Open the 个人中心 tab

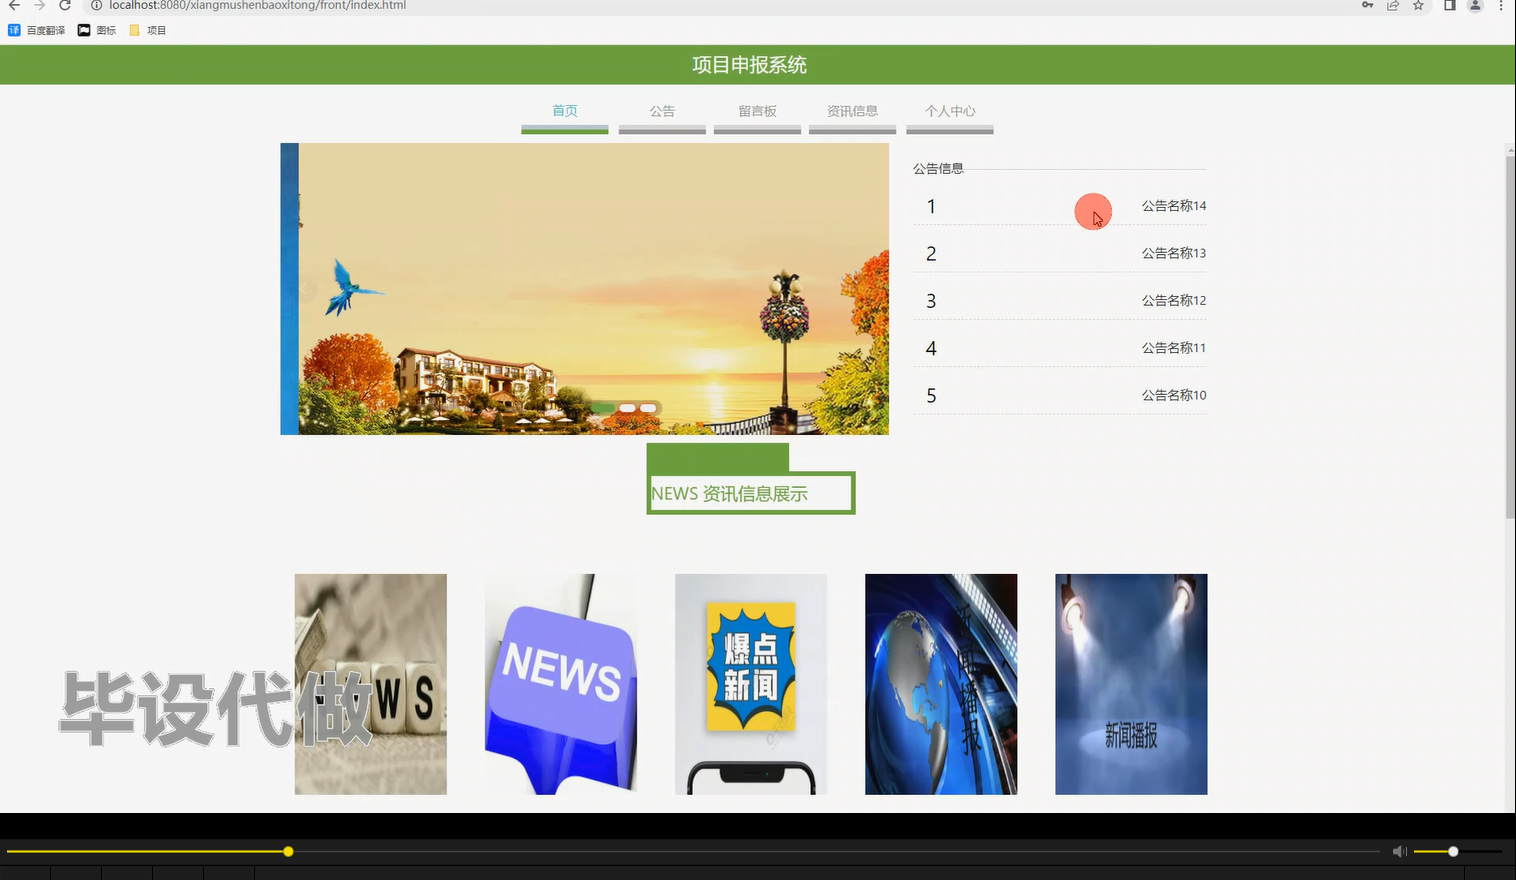tap(948, 111)
